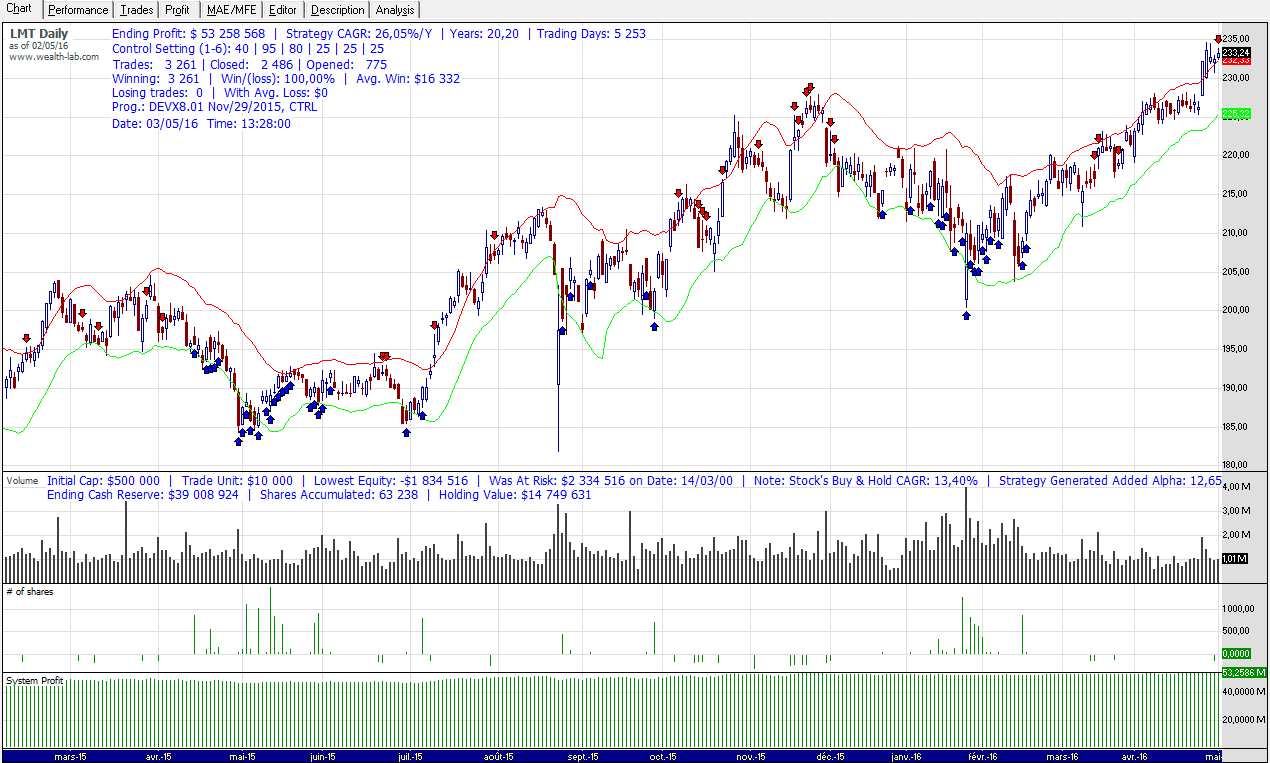The width and height of the screenshot is (1270, 763).
Task: View the Description tab
Action: [337, 10]
